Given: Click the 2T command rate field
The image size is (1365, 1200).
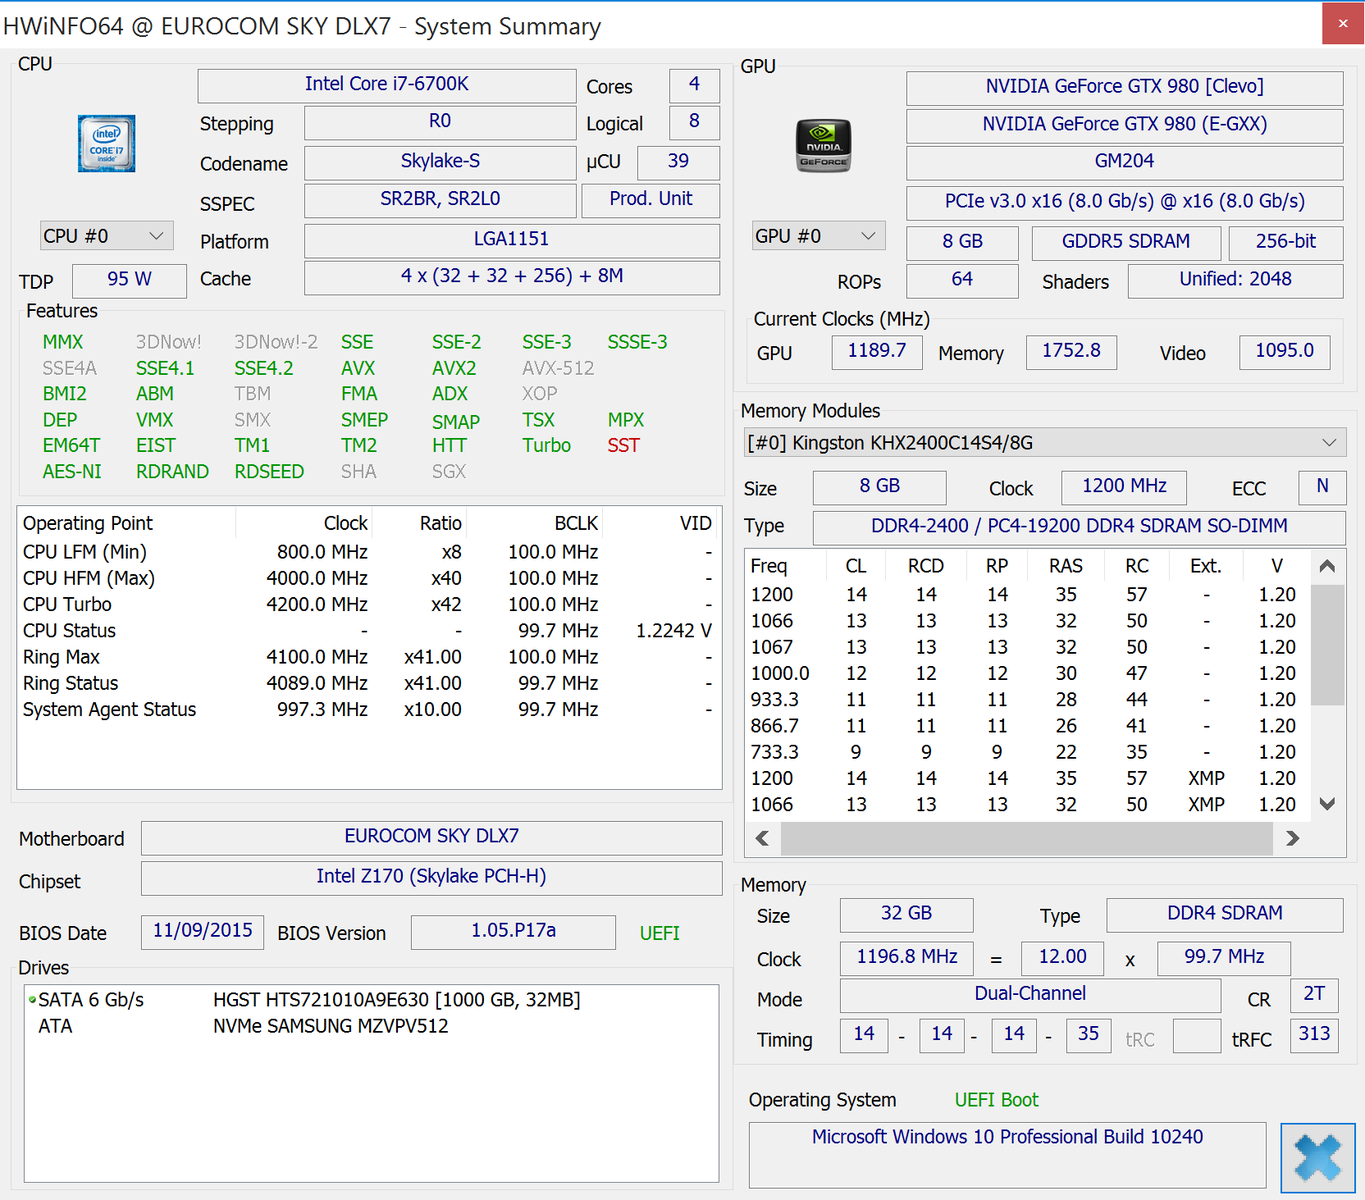Looking at the screenshot, I should pos(1314,995).
